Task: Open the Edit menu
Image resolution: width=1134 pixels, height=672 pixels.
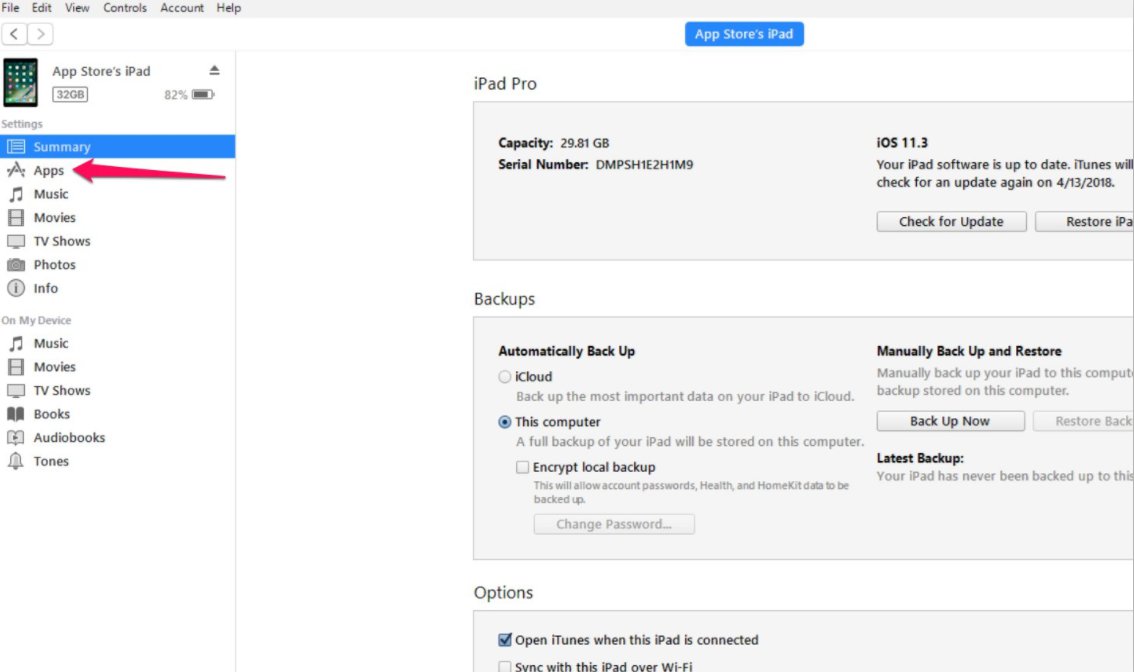Action: coord(41,8)
